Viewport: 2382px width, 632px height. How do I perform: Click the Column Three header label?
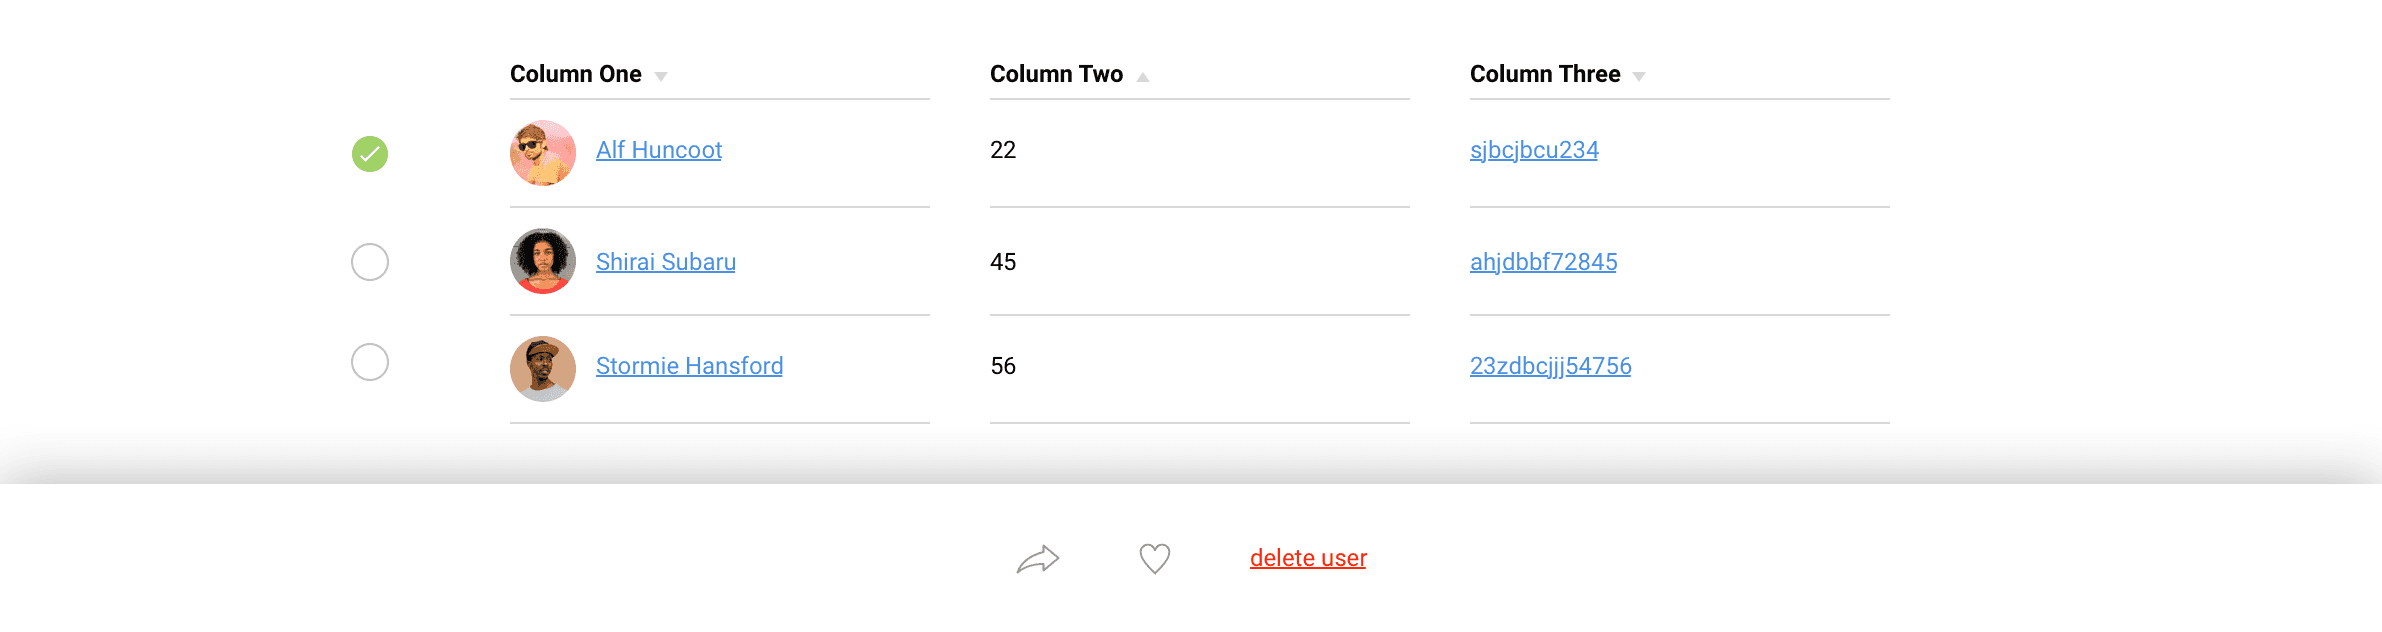pyautogui.click(x=1545, y=74)
